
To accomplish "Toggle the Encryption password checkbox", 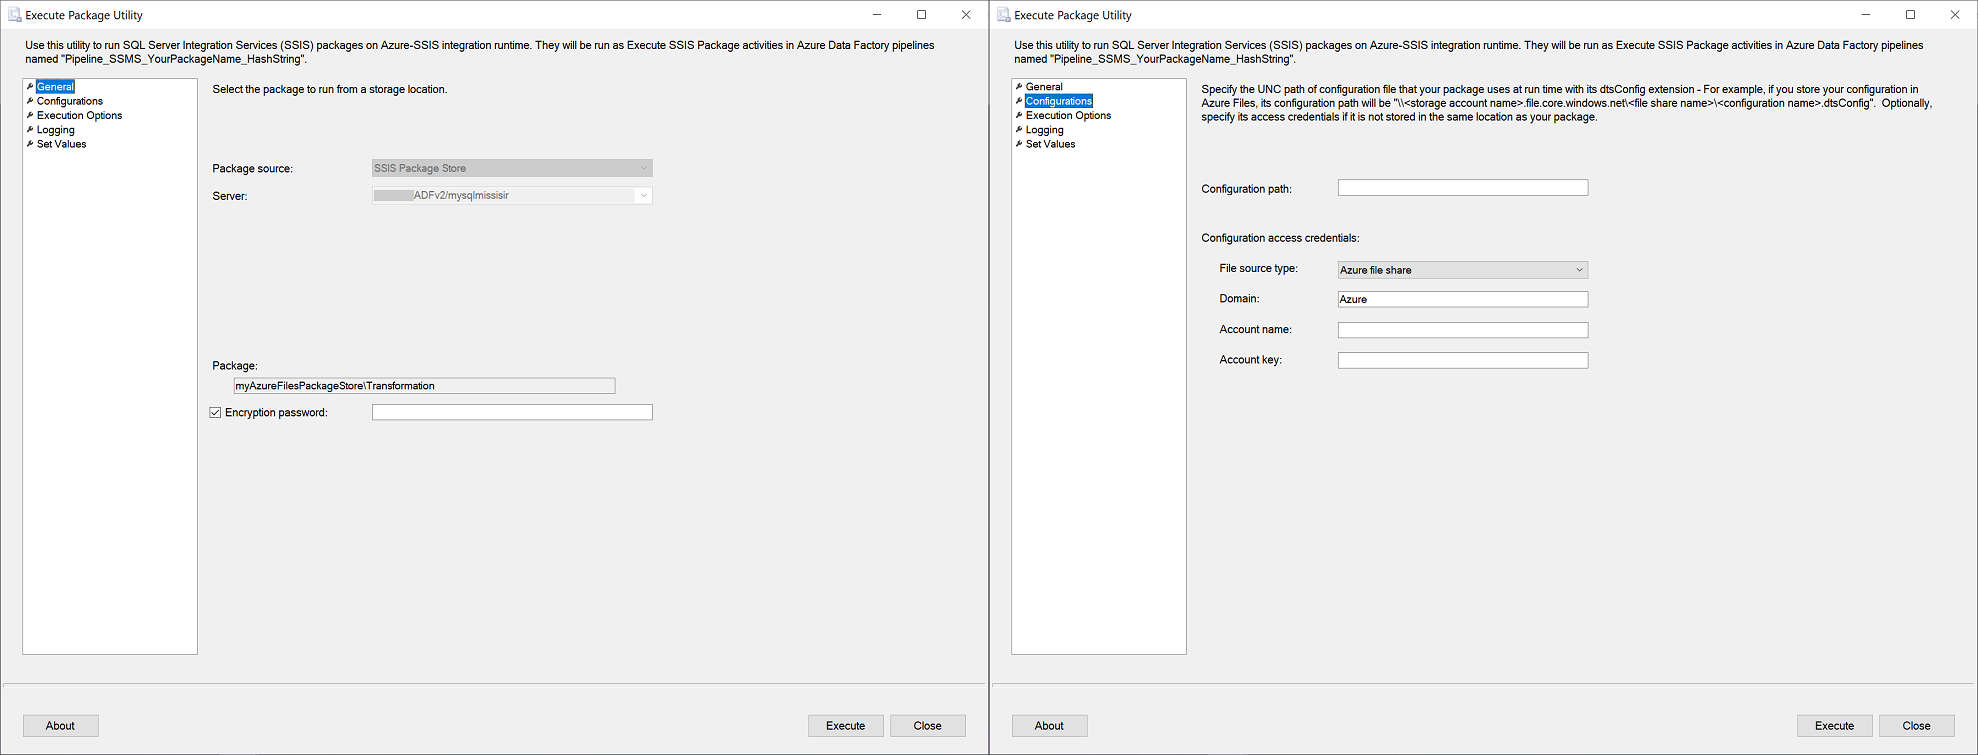I will (215, 412).
